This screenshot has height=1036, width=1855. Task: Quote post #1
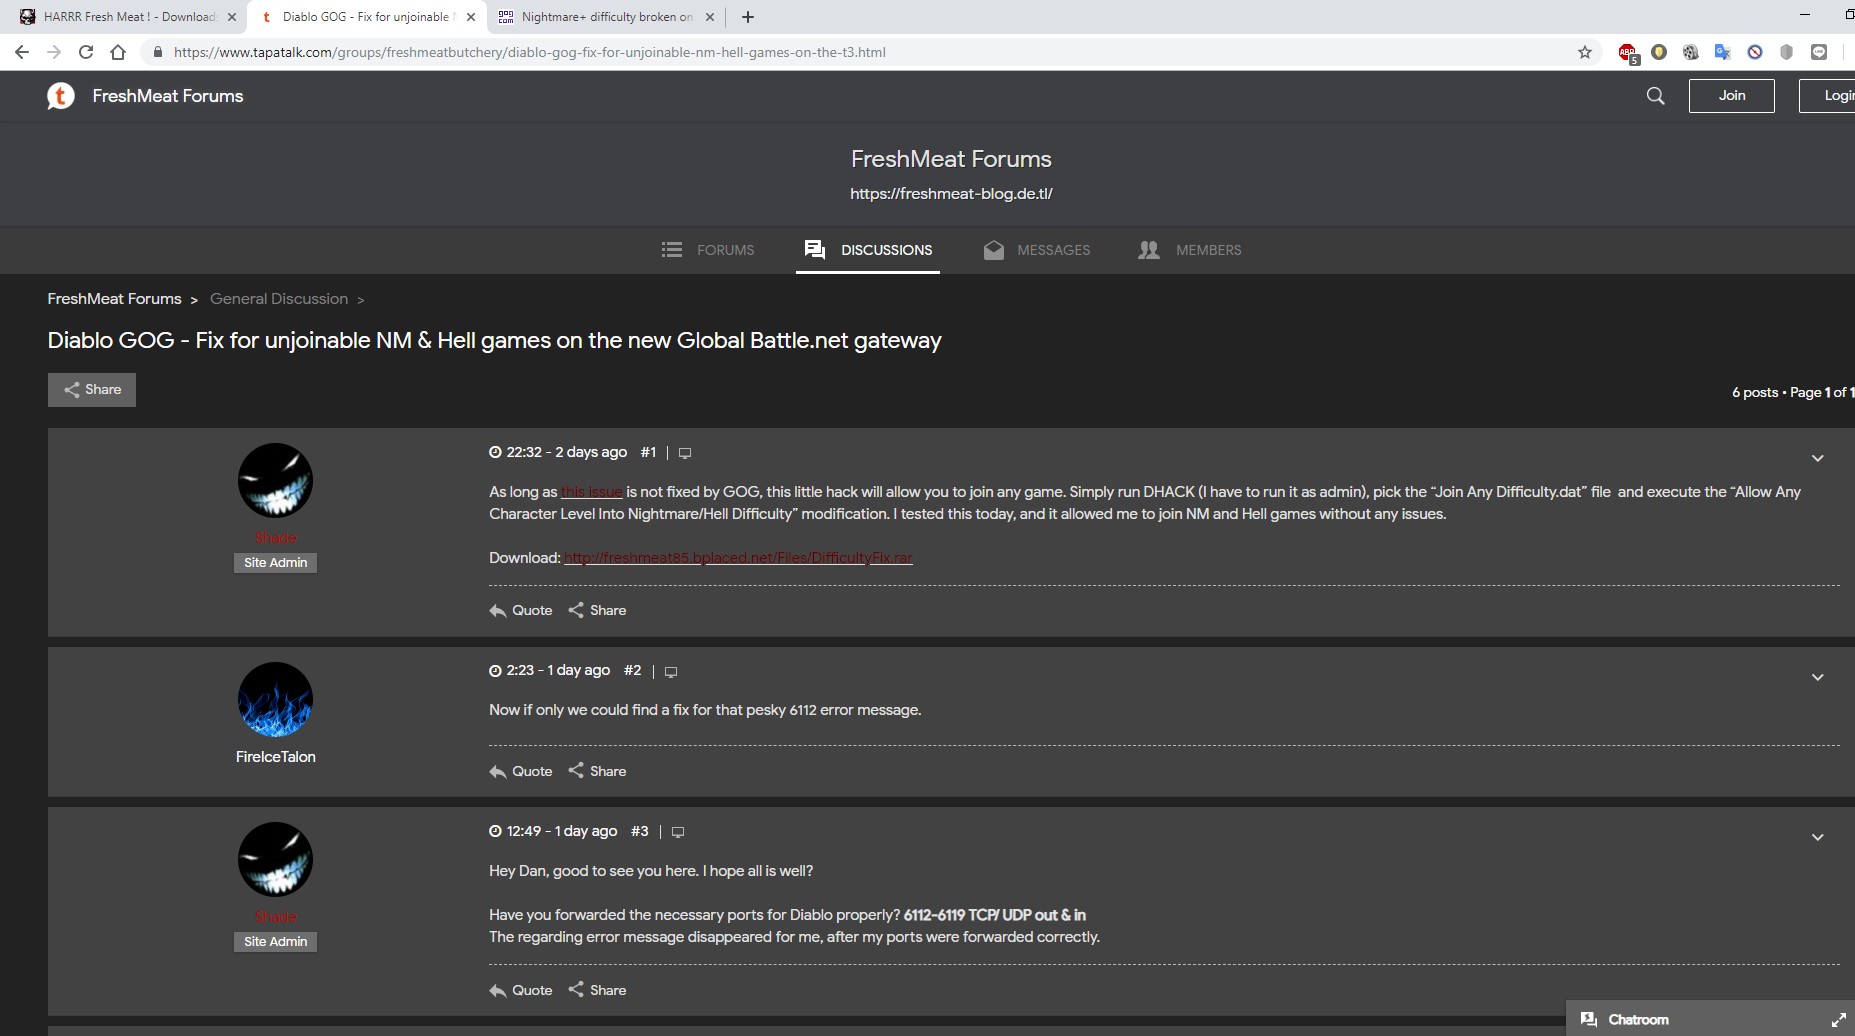tap(521, 610)
